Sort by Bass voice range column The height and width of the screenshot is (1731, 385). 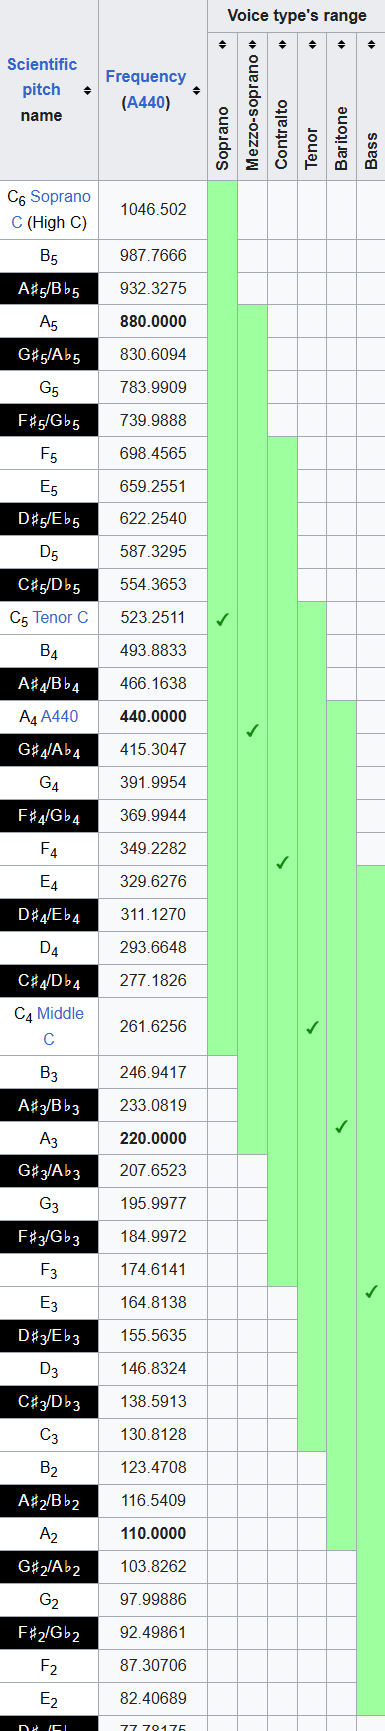(x=371, y=45)
